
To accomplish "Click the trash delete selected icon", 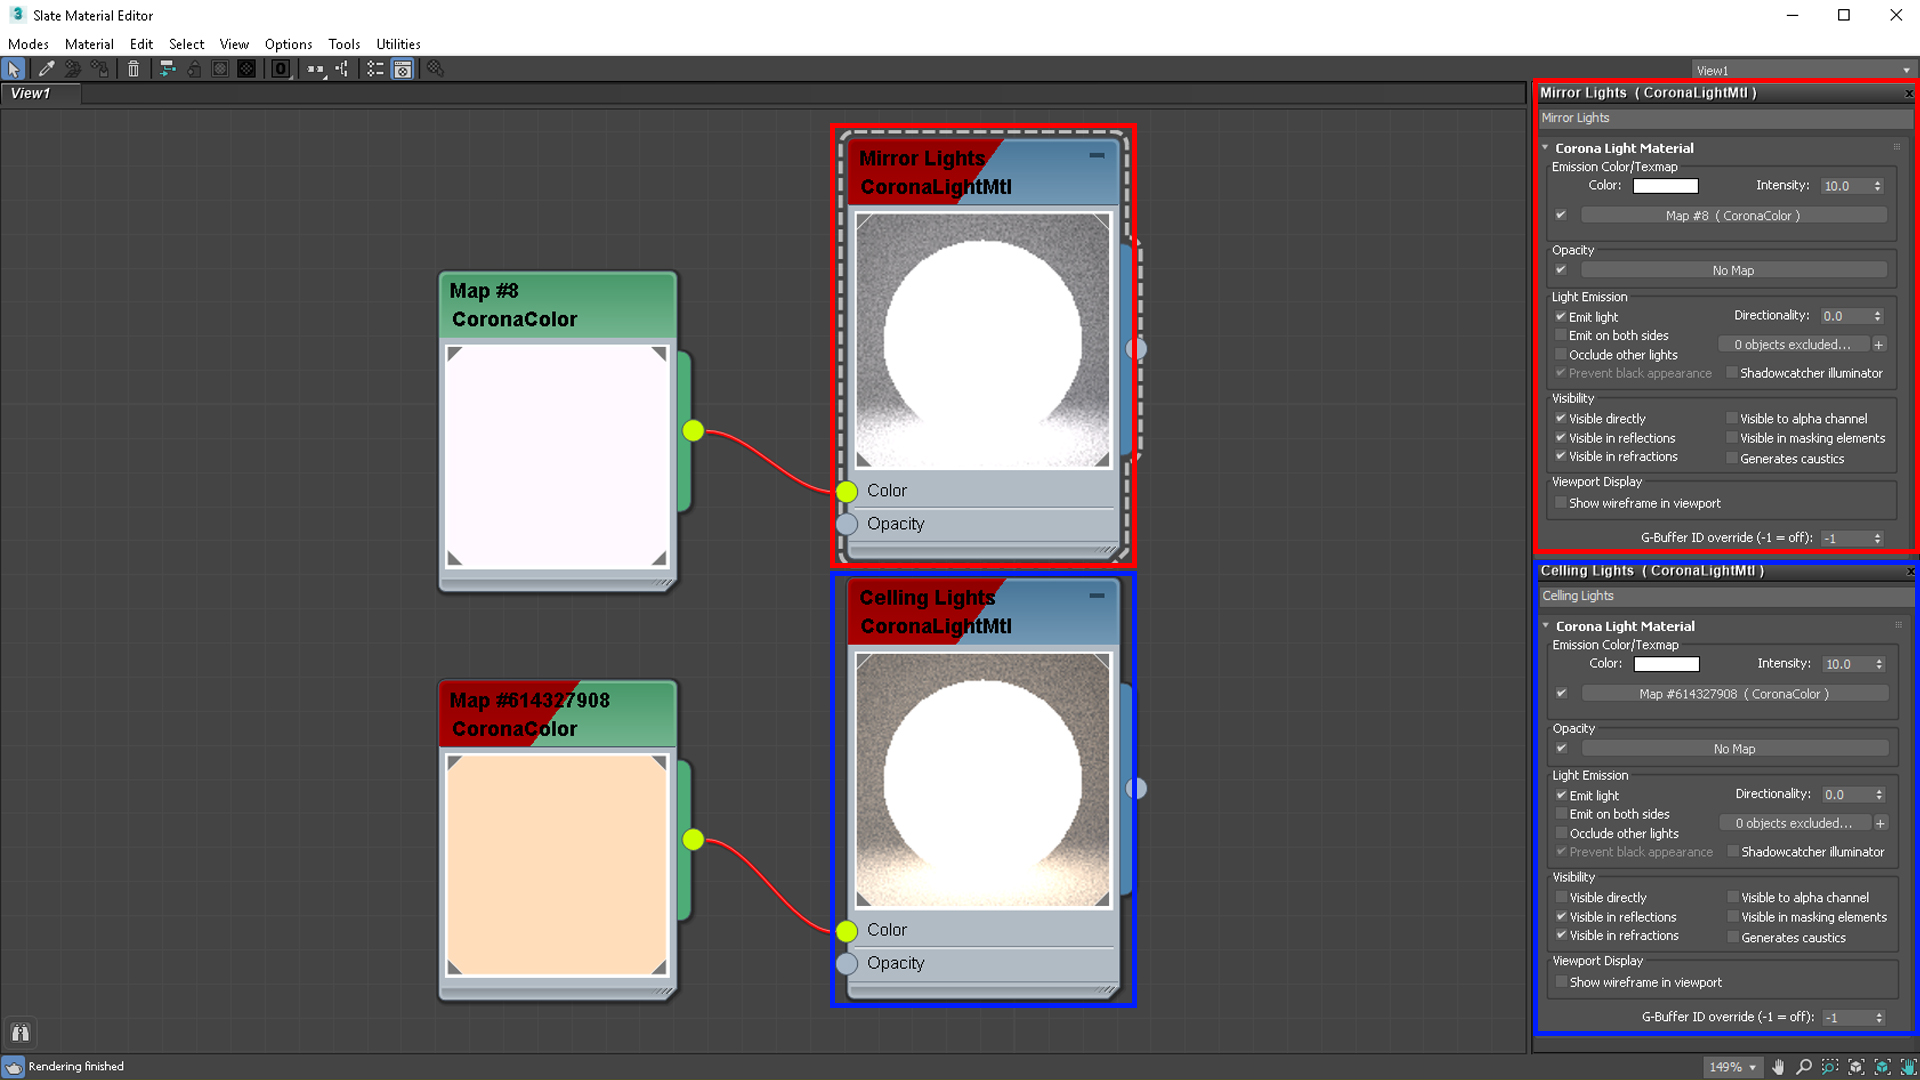I will point(133,69).
